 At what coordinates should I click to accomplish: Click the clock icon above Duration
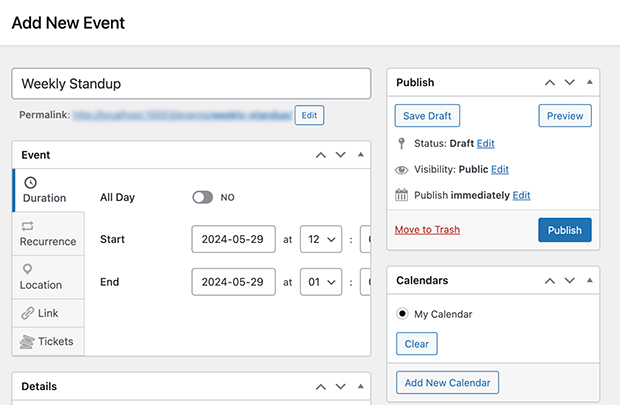(30, 183)
